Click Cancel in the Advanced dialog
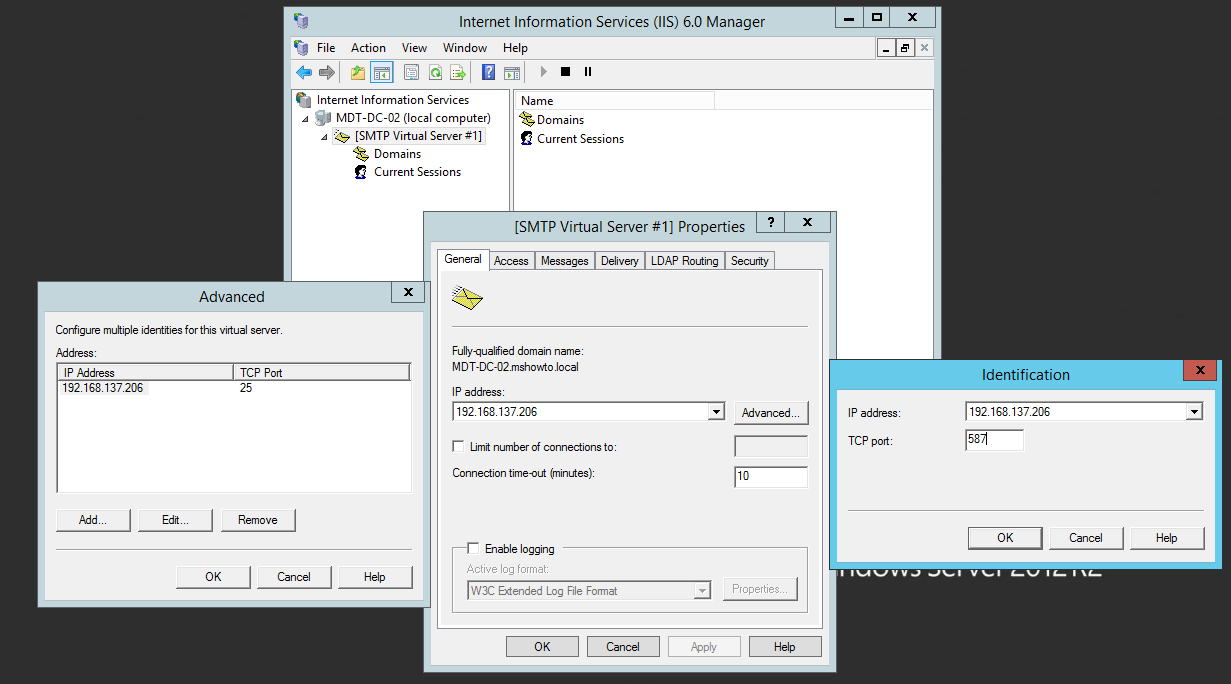1231x684 pixels. [x=294, y=577]
